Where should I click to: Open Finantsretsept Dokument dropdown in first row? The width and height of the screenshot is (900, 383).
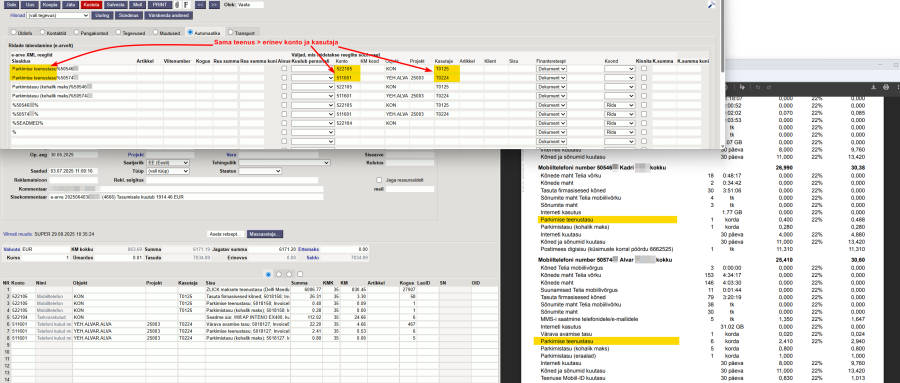pos(552,69)
